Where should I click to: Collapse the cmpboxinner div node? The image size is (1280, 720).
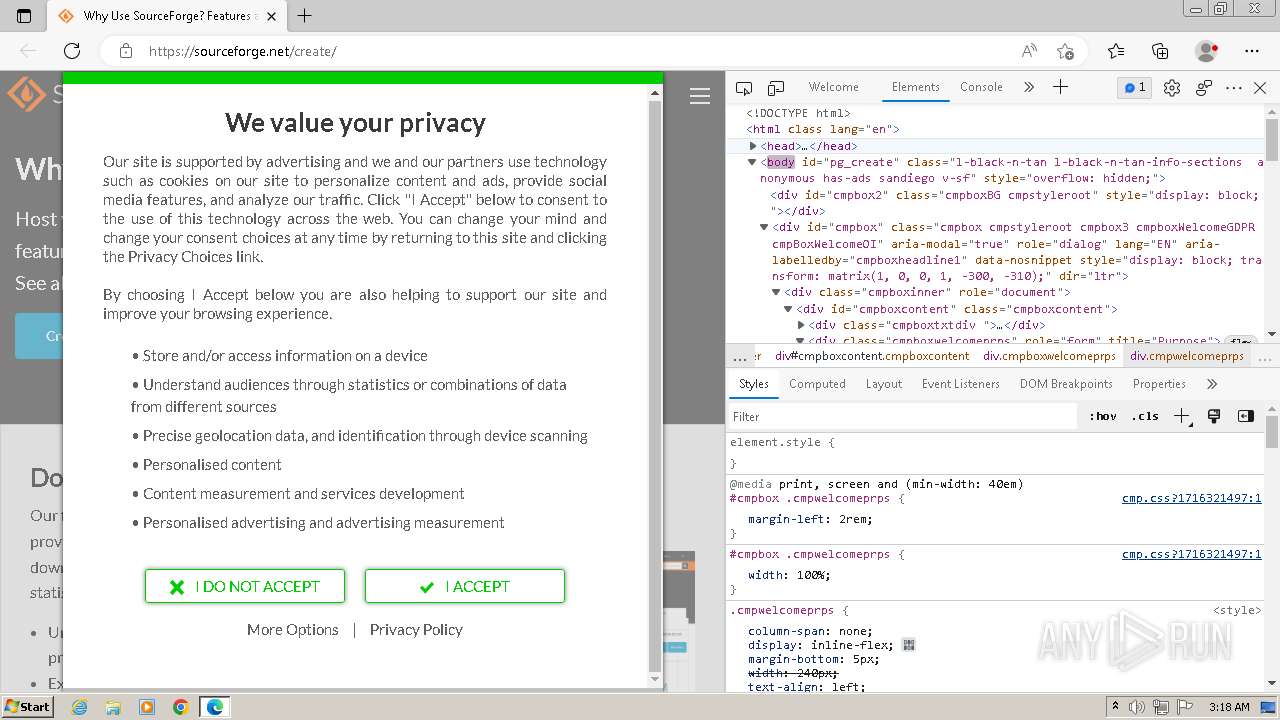point(777,292)
